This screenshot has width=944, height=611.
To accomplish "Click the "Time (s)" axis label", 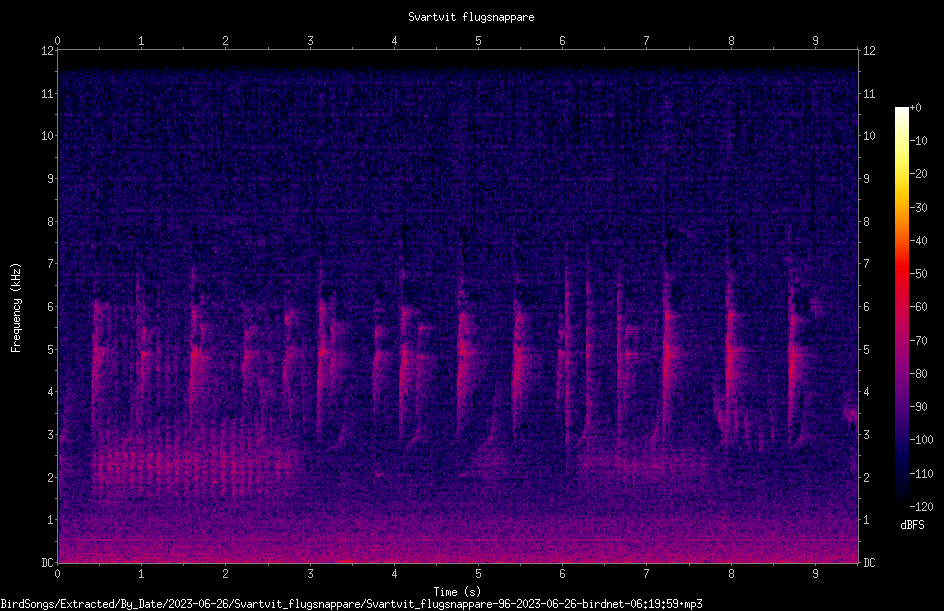I will pos(458,592).
